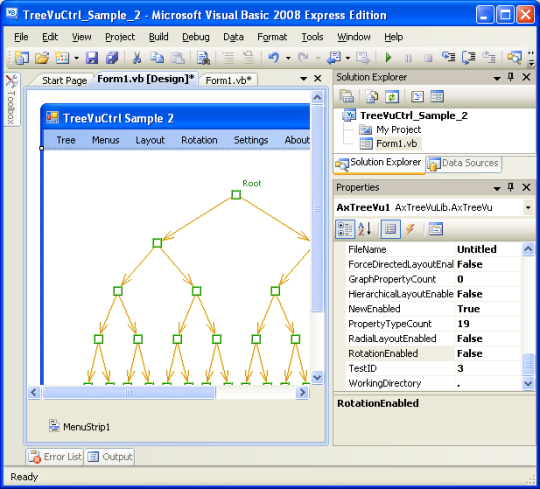
Task: Open the Error List tab
Action: tap(55, 457)
